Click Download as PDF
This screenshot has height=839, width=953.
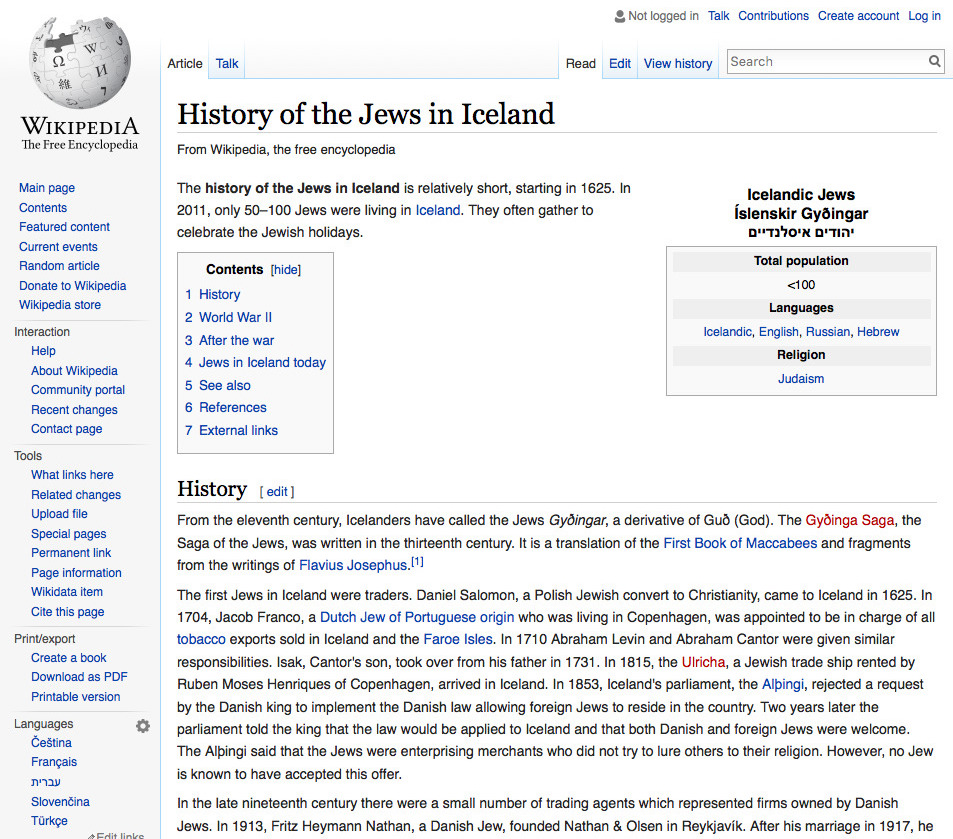(x=79, y=677)
